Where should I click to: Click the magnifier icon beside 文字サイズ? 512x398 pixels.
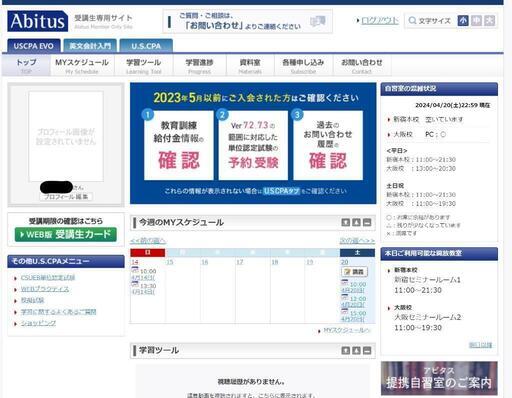click(x=412, y=21)
